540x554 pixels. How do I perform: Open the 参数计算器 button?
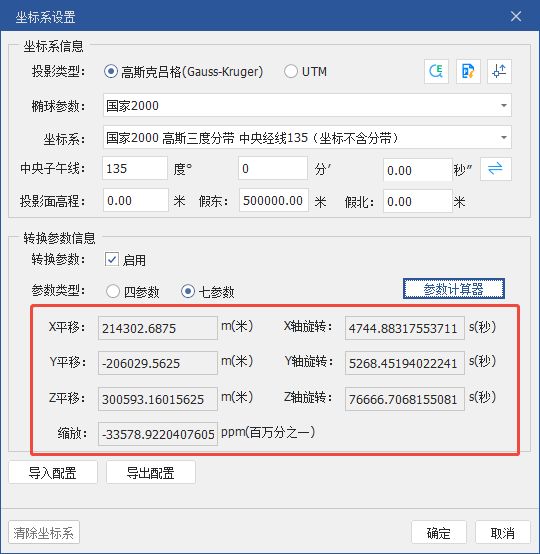coord(453,289)
